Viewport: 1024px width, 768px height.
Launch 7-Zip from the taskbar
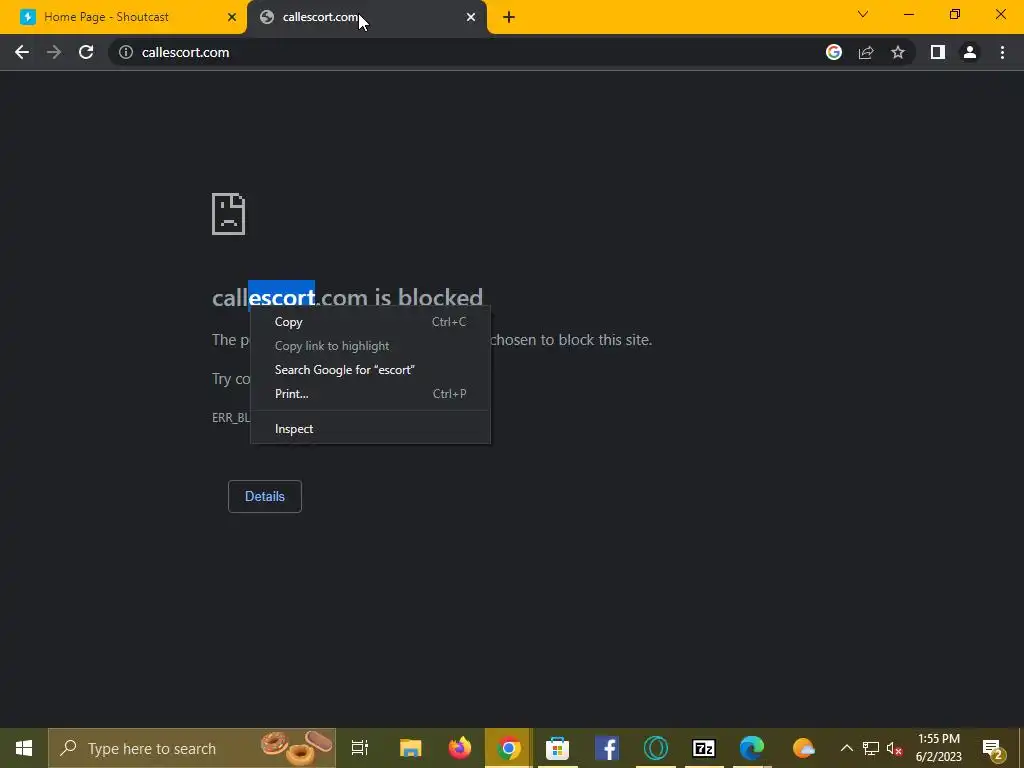(704, 748)
